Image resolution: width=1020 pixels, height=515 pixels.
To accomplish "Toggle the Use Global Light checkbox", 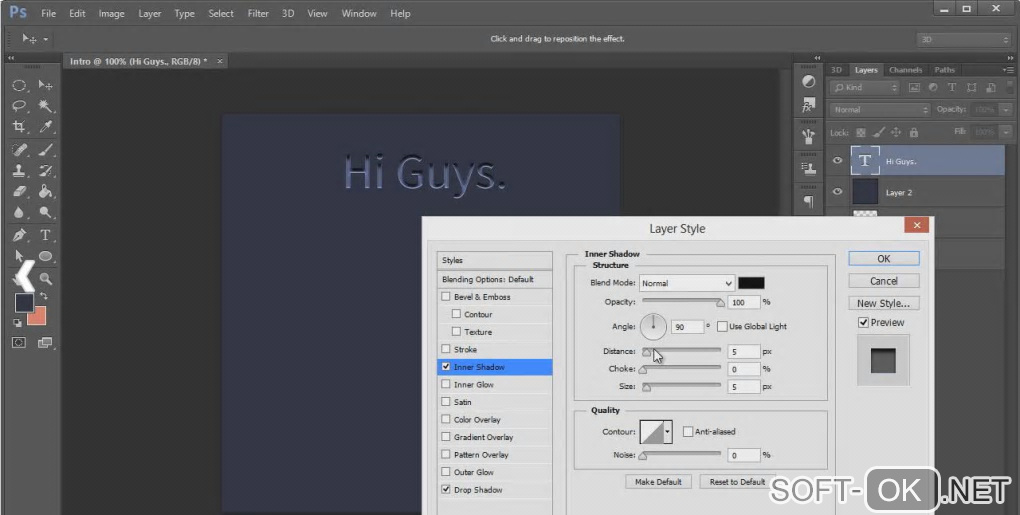I will click(x=721, y=326).
